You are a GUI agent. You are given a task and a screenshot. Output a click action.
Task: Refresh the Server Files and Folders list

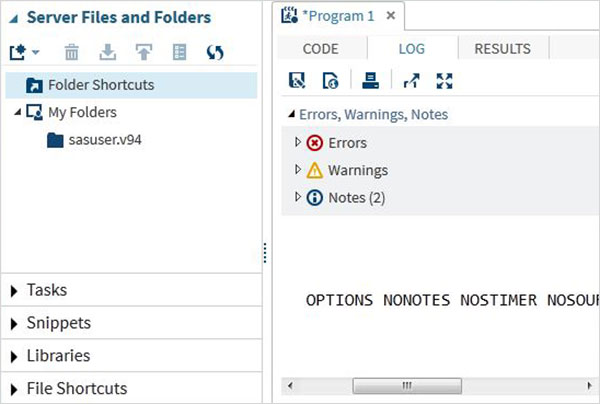pos(214,51)
